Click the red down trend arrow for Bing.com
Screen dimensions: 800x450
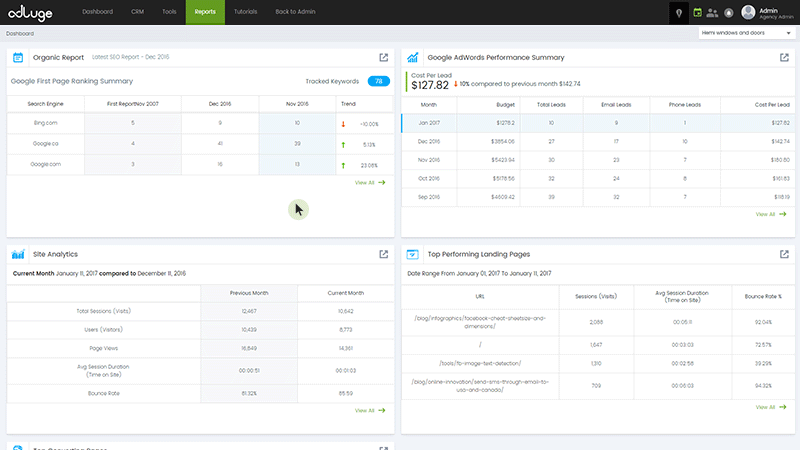point(343,124)
